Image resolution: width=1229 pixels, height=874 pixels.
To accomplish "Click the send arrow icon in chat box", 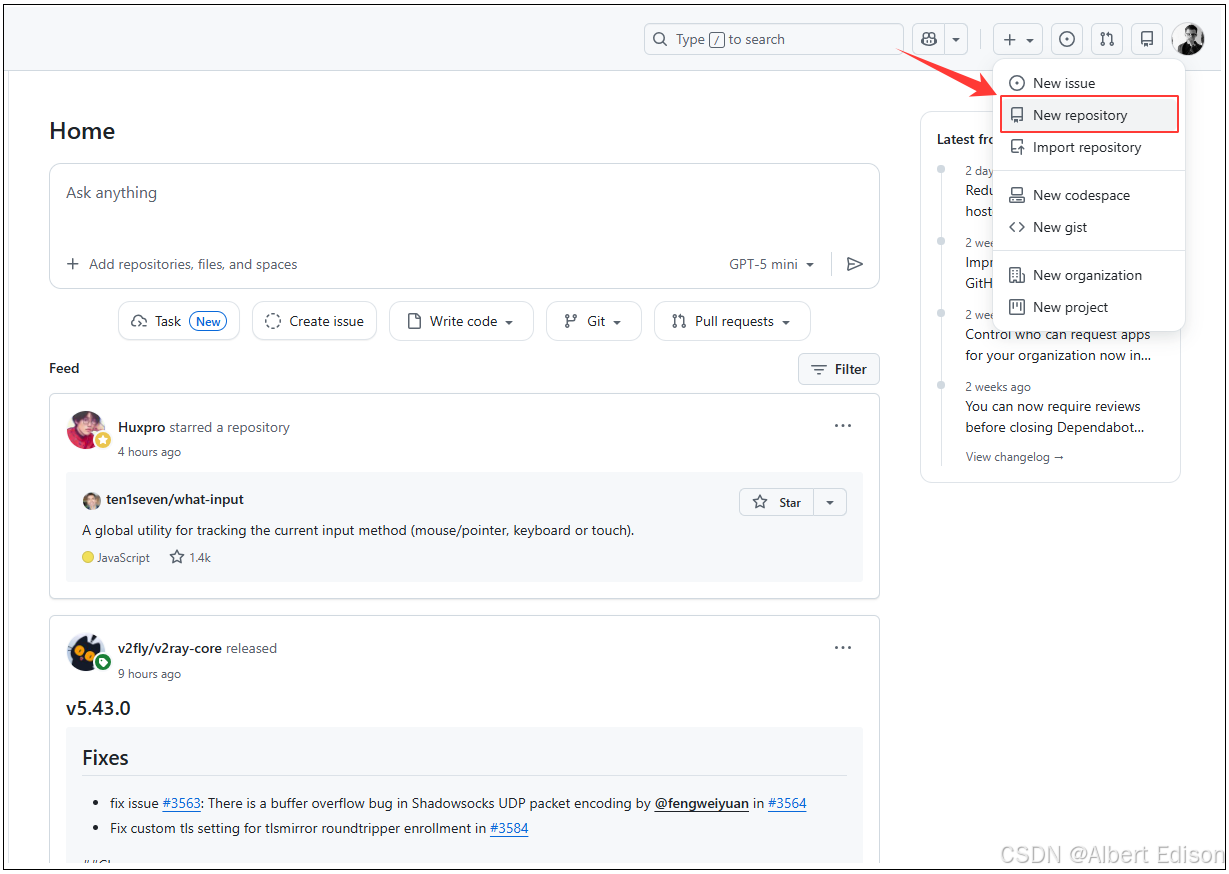I will [x=854, y=264].
